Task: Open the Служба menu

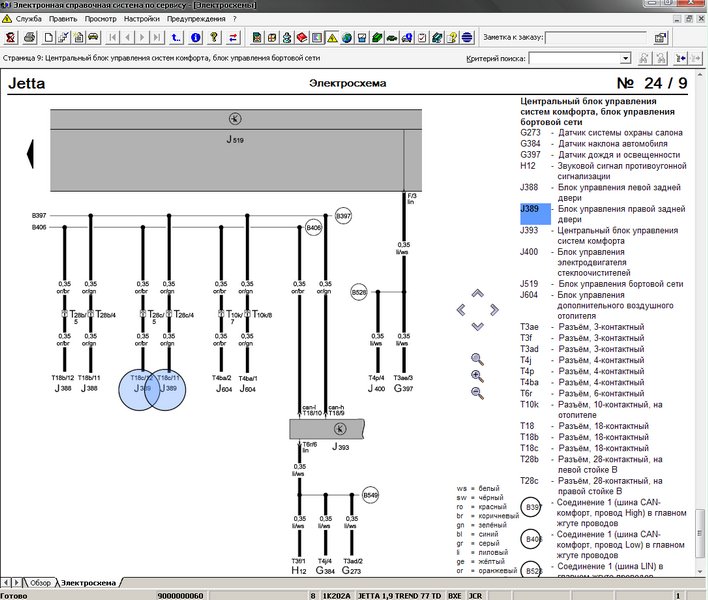Action: point(28,19)
